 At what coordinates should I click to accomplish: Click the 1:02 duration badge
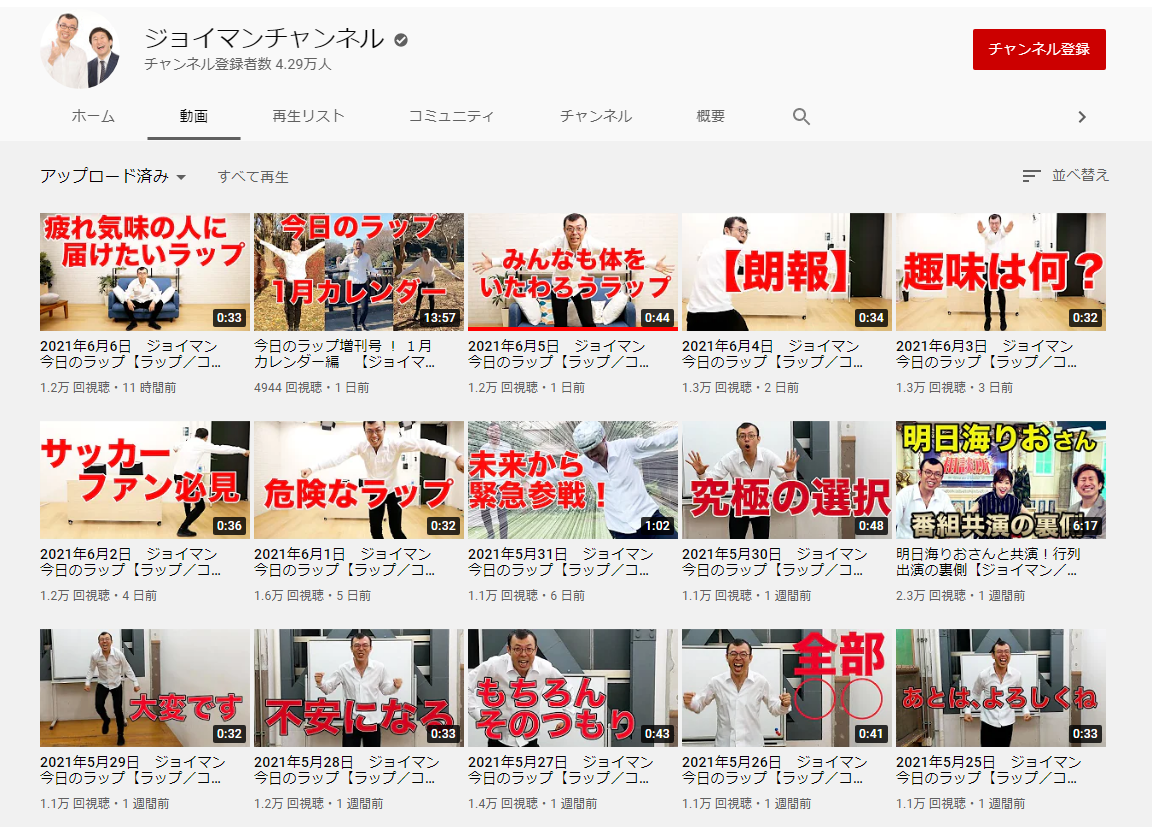(x=657, y=525)
